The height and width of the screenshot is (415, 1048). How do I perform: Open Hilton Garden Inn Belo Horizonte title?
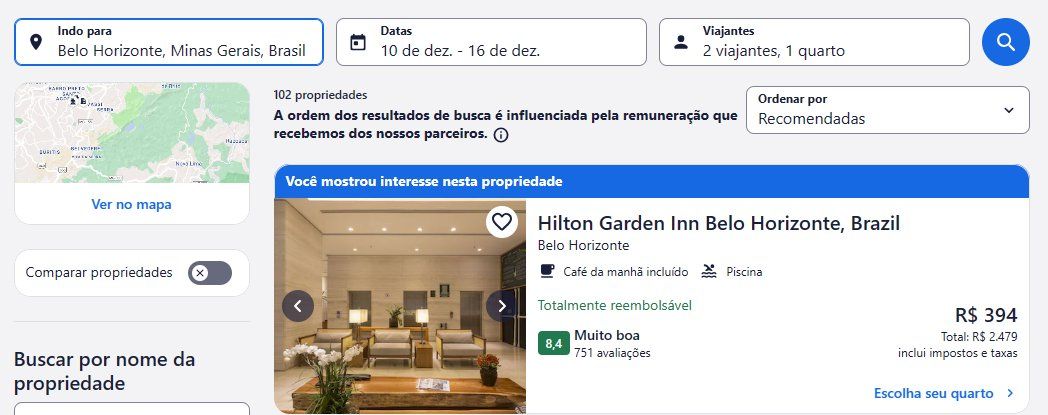(718, 223)
